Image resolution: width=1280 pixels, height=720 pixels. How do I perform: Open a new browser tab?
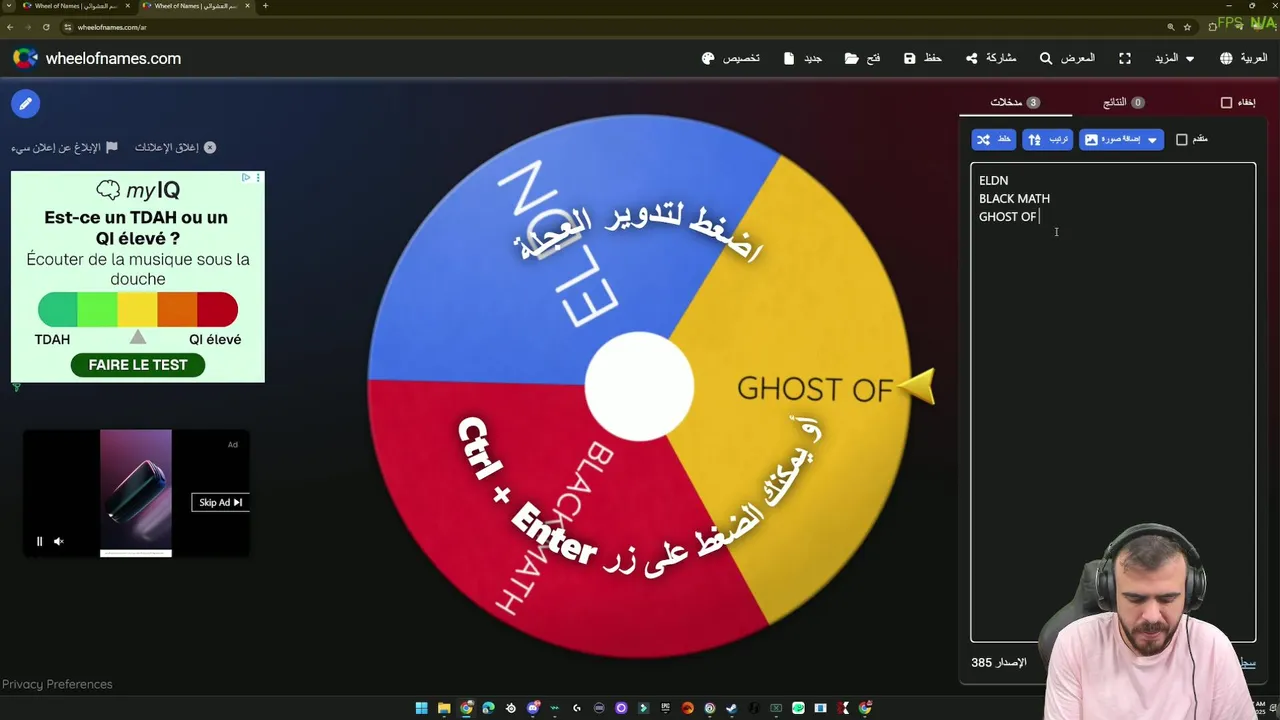click(265, 6)
